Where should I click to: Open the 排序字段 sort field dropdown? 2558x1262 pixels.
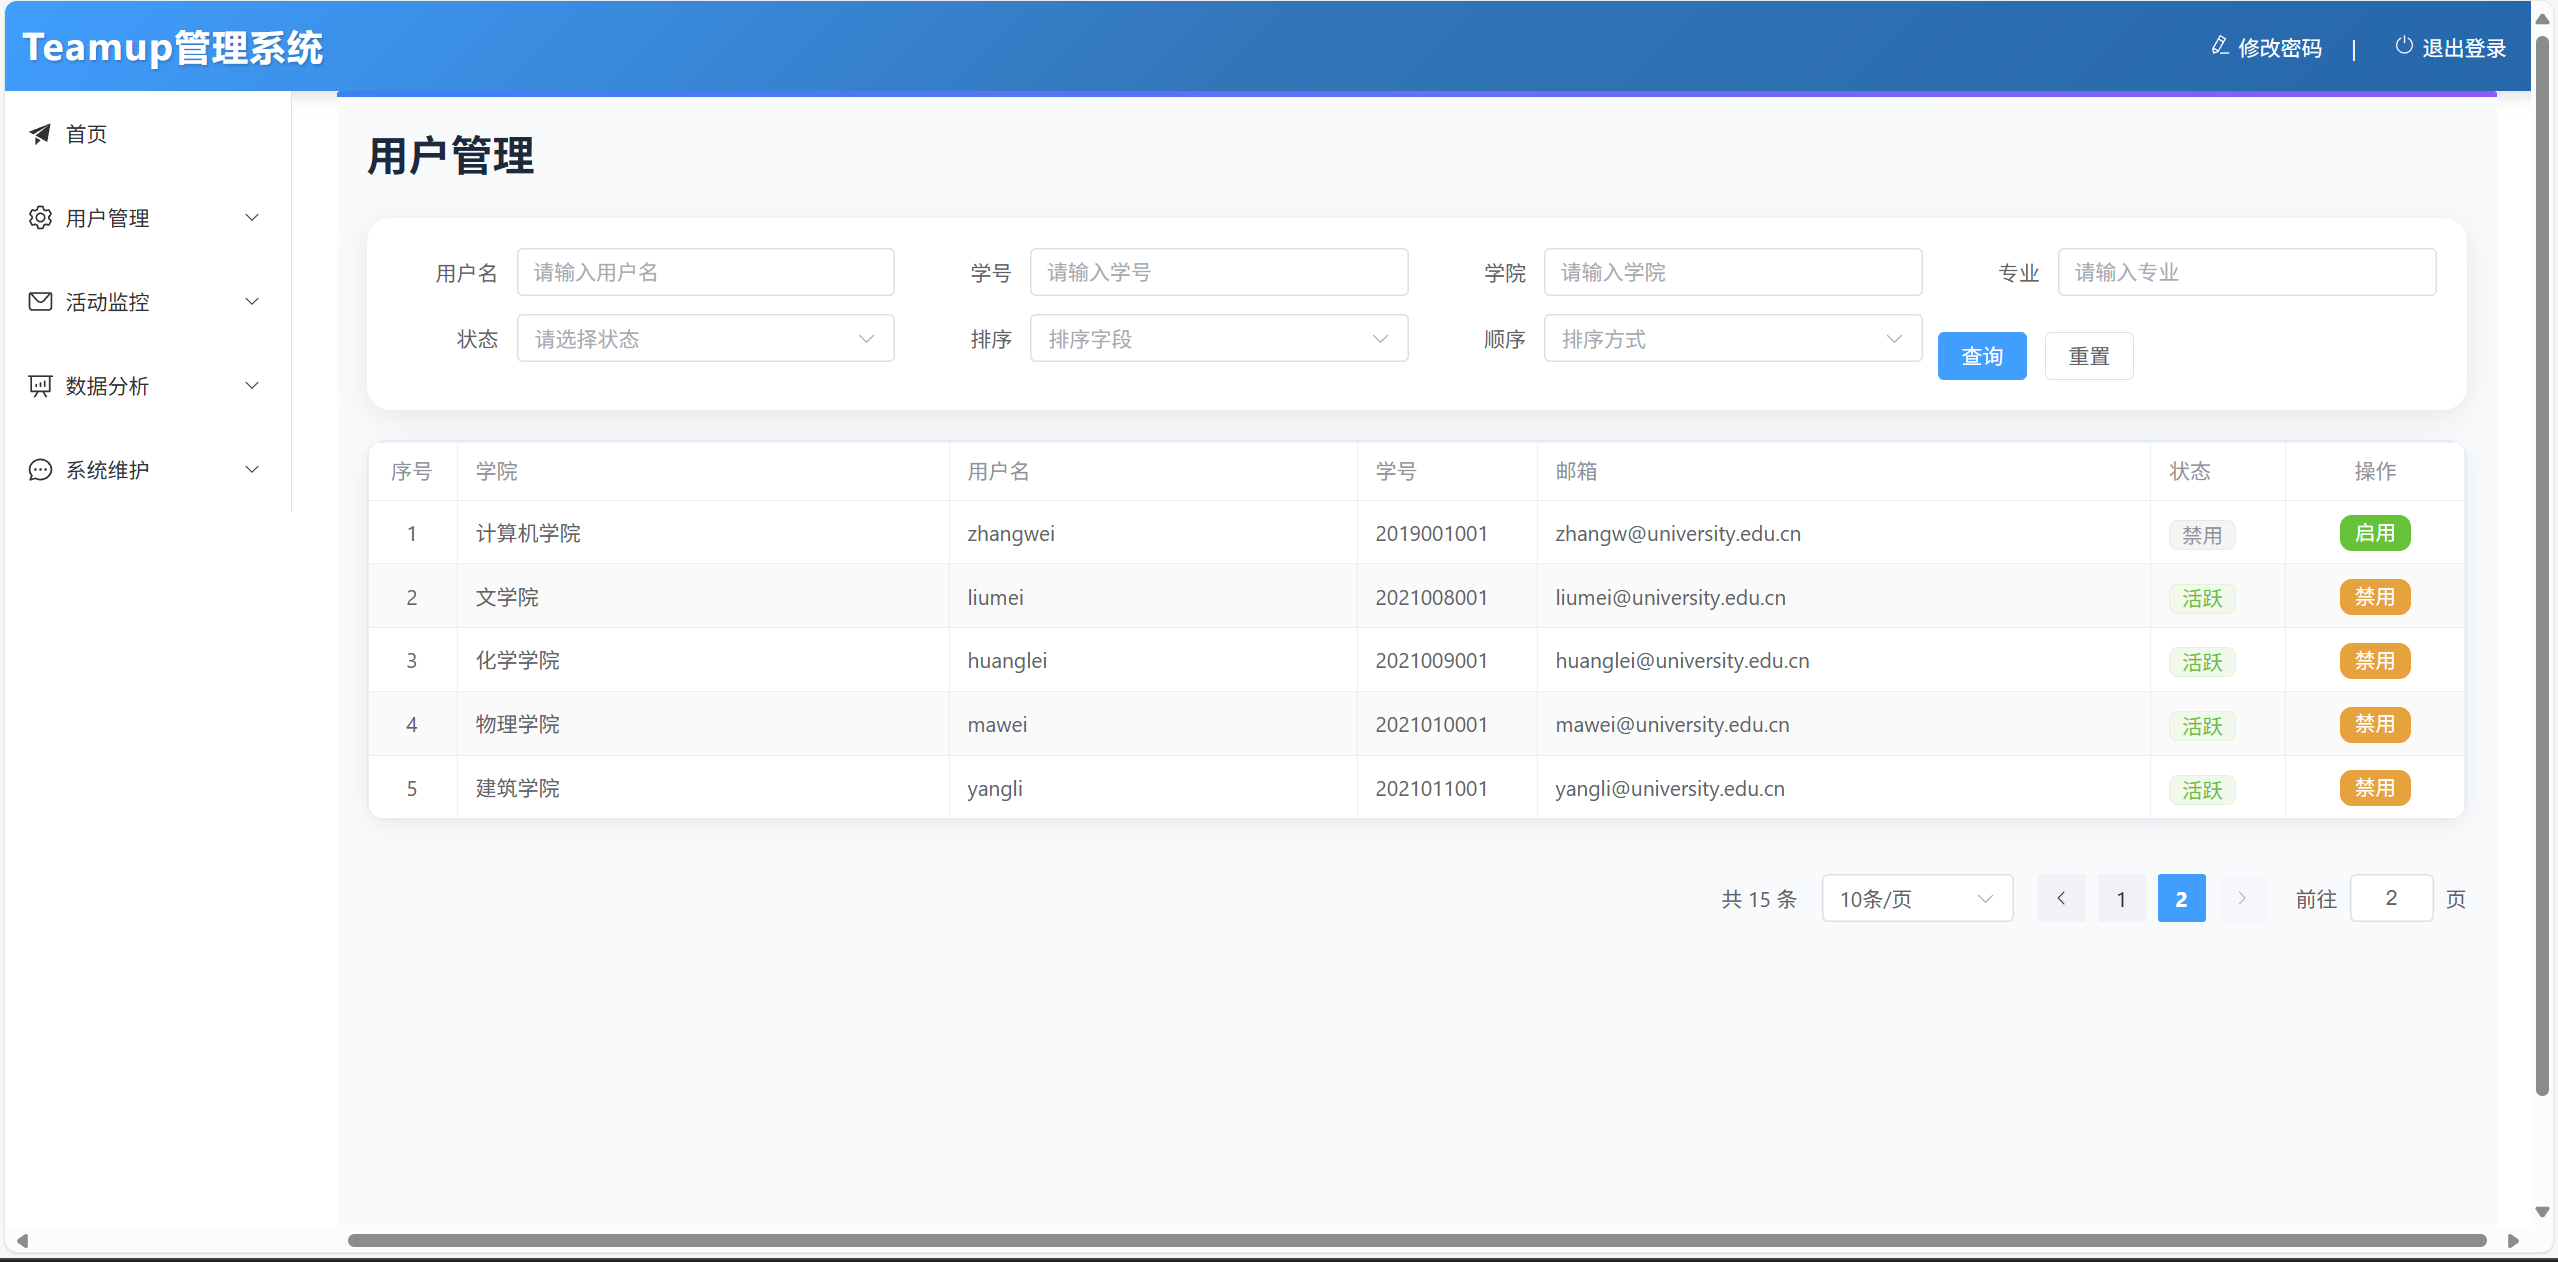click(x=1218, y=339)
